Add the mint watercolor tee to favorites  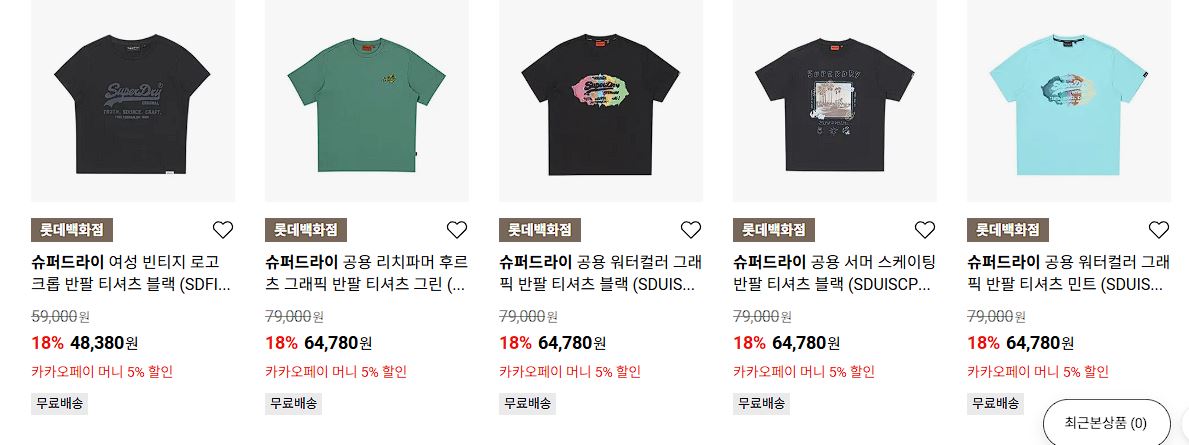1159,230
